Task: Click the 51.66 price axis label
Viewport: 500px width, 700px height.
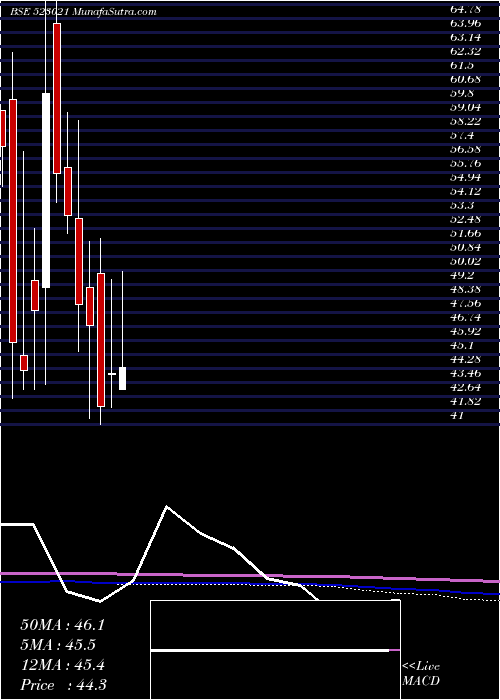Action: pyautogui.click(x=465, y=233)
